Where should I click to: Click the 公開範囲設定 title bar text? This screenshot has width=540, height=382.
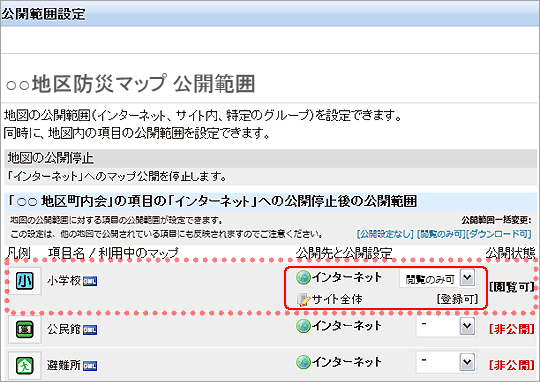(43, 14)
